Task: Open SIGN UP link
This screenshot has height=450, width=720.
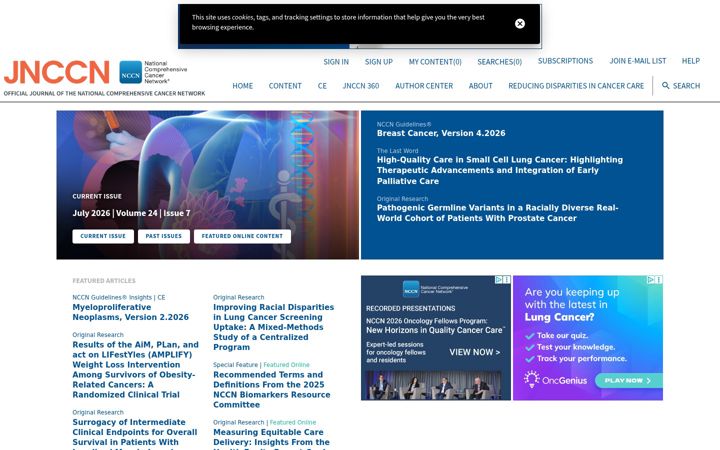Action: pos(378,62)
